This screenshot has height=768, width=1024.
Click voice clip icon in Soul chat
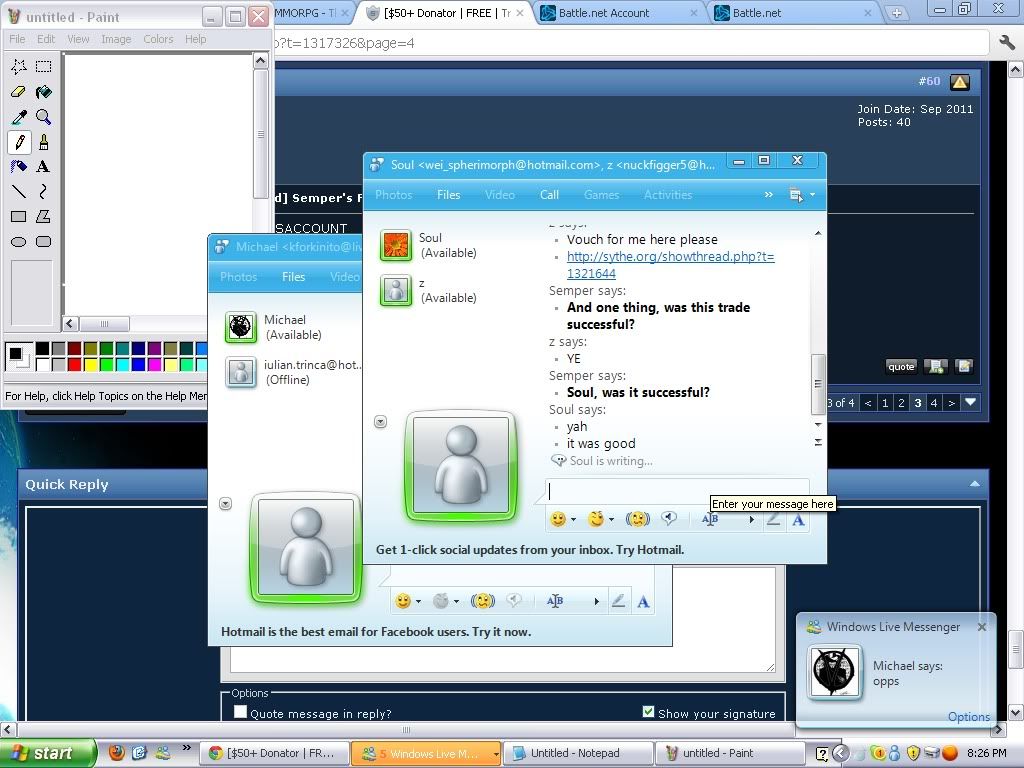tap(669, 519)
